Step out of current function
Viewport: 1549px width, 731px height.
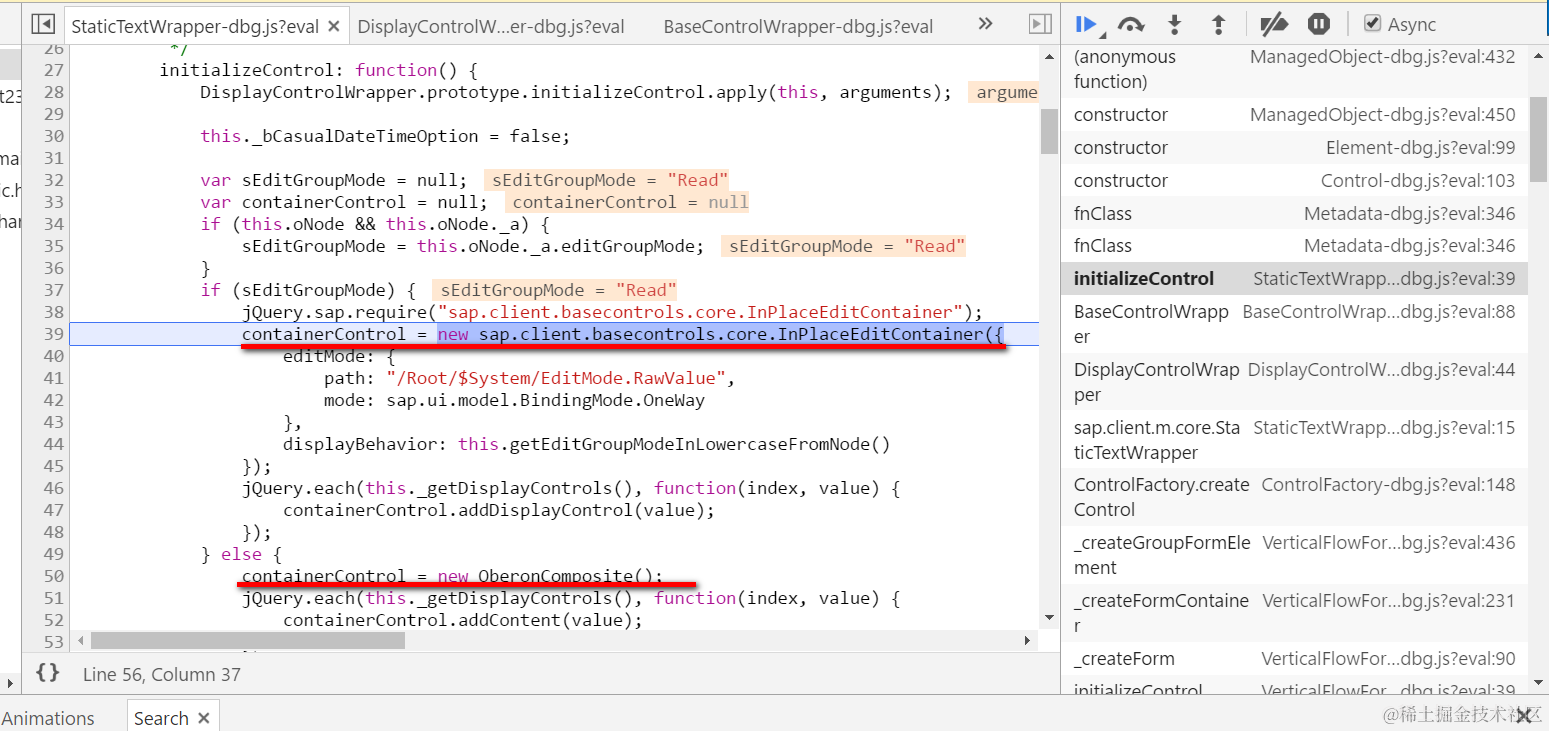tap(1218, 24)
